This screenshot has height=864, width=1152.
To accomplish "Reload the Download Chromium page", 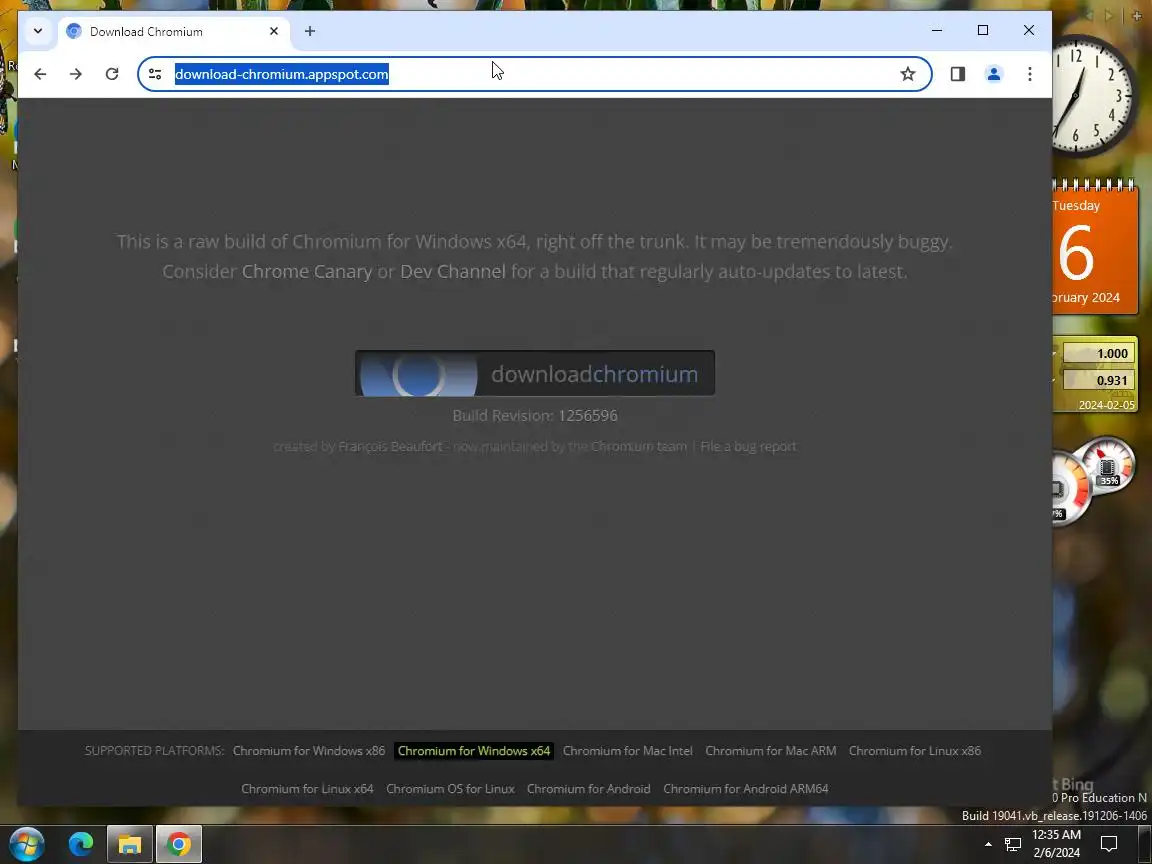I will (x=112, y=74).
